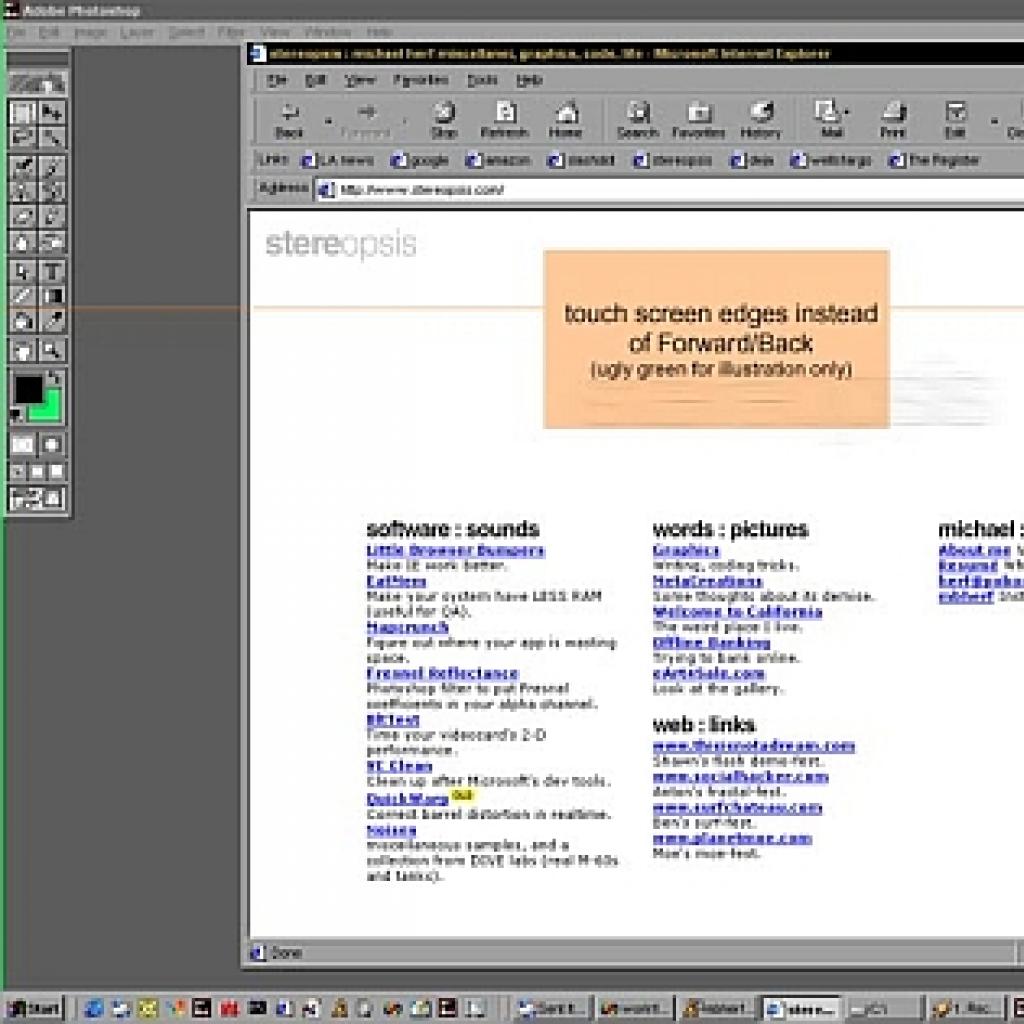The width and height of the screenshot is (1024, 1024).
Task: Select the Rectangular Marquee tool in Photoshop
Action: coord(22,113)
